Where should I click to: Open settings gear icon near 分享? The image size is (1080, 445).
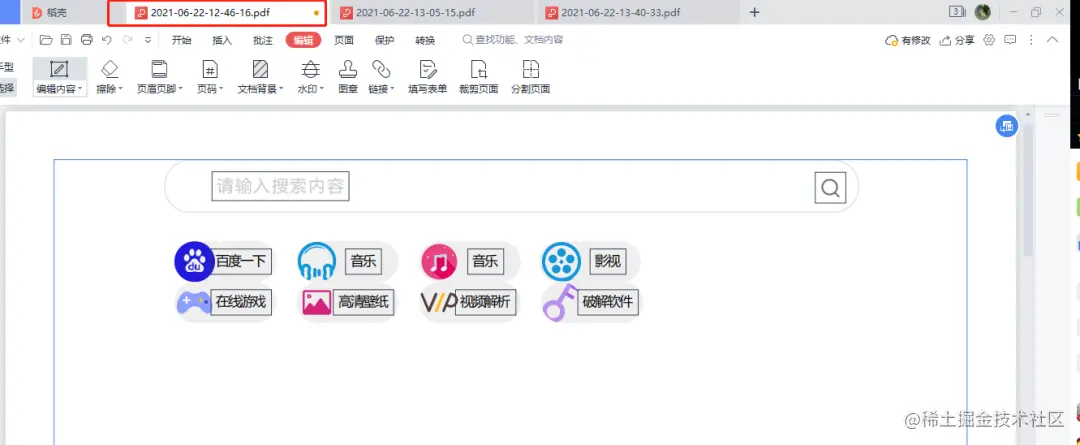tap(989, 40)
